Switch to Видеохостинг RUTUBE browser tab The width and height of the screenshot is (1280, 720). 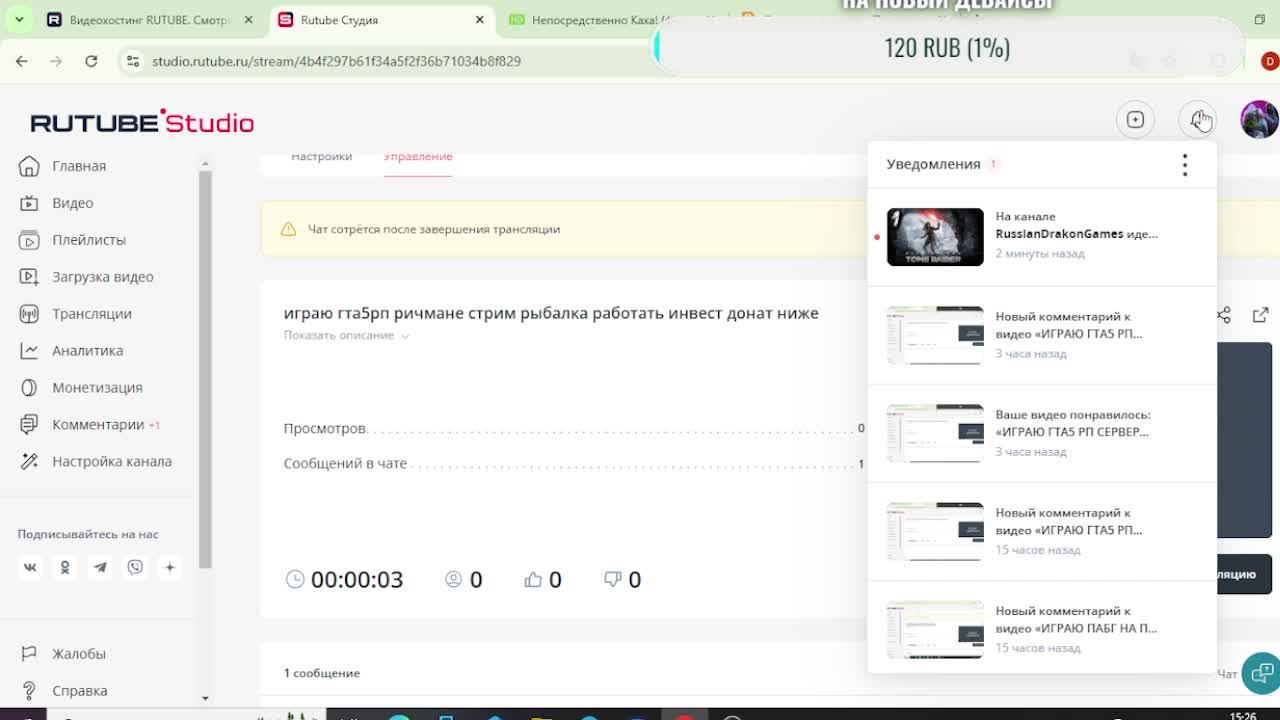point(148,20)
